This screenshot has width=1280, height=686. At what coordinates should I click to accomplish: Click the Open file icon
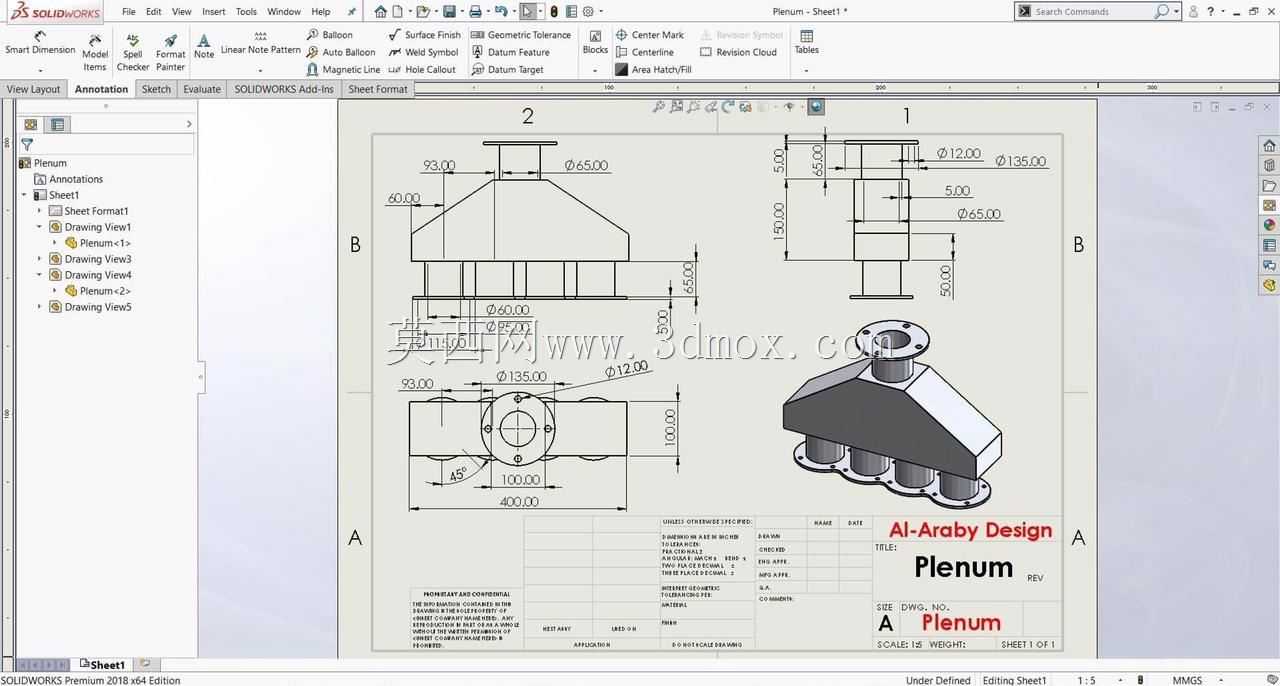click(x=423, y=12)
